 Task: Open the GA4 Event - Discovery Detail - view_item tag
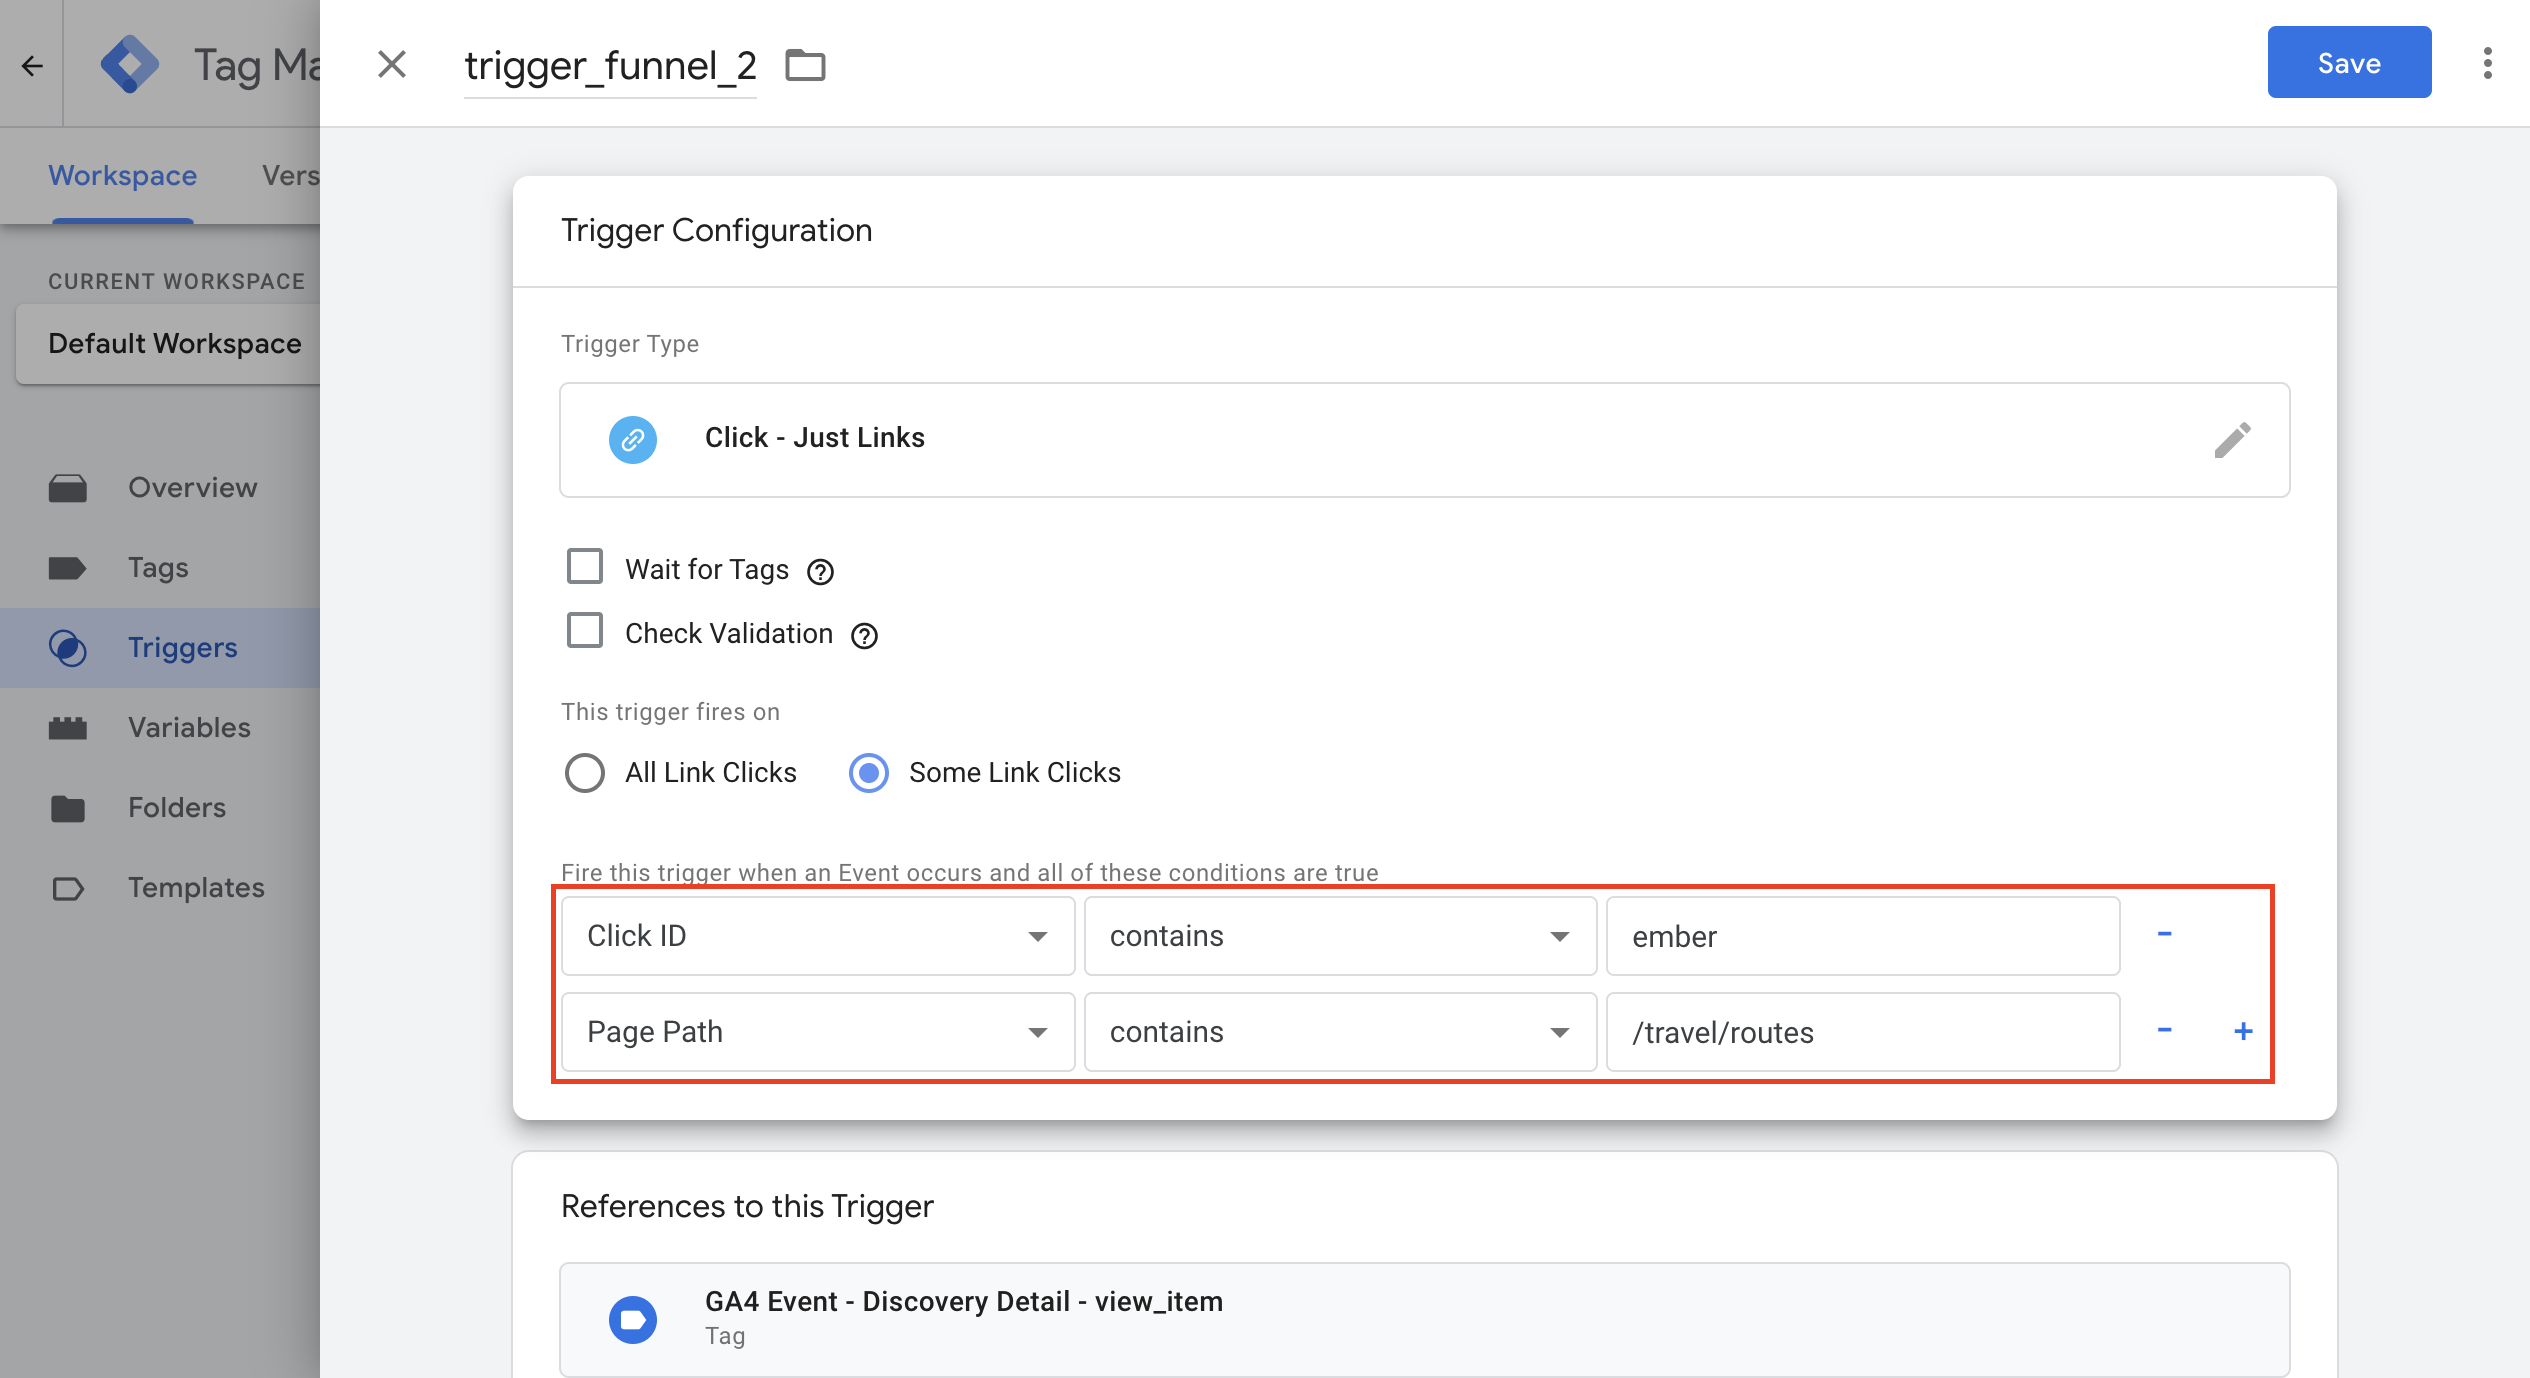click(1424, 1320)
